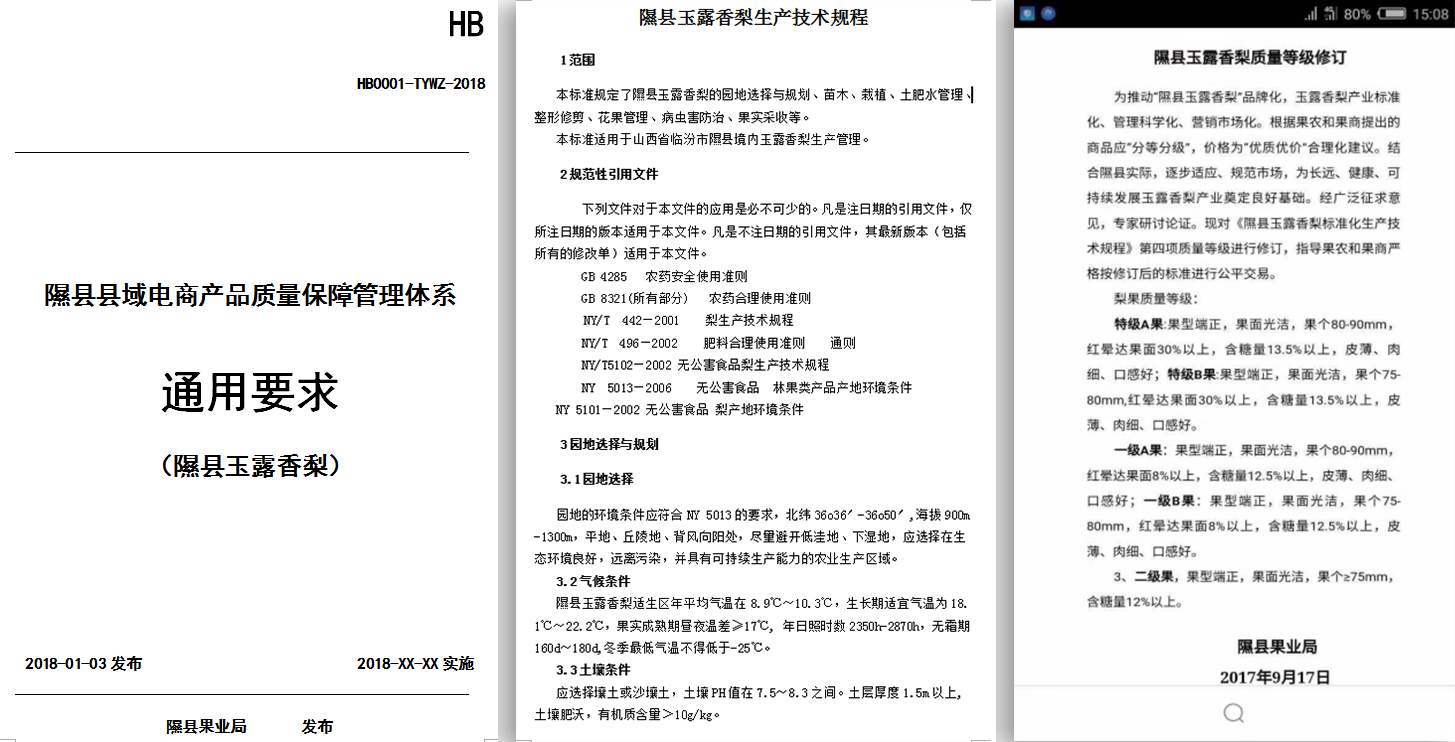
Task: Tap the search magnifier icon at phone bottom
Action: [x=1233, y=712]
